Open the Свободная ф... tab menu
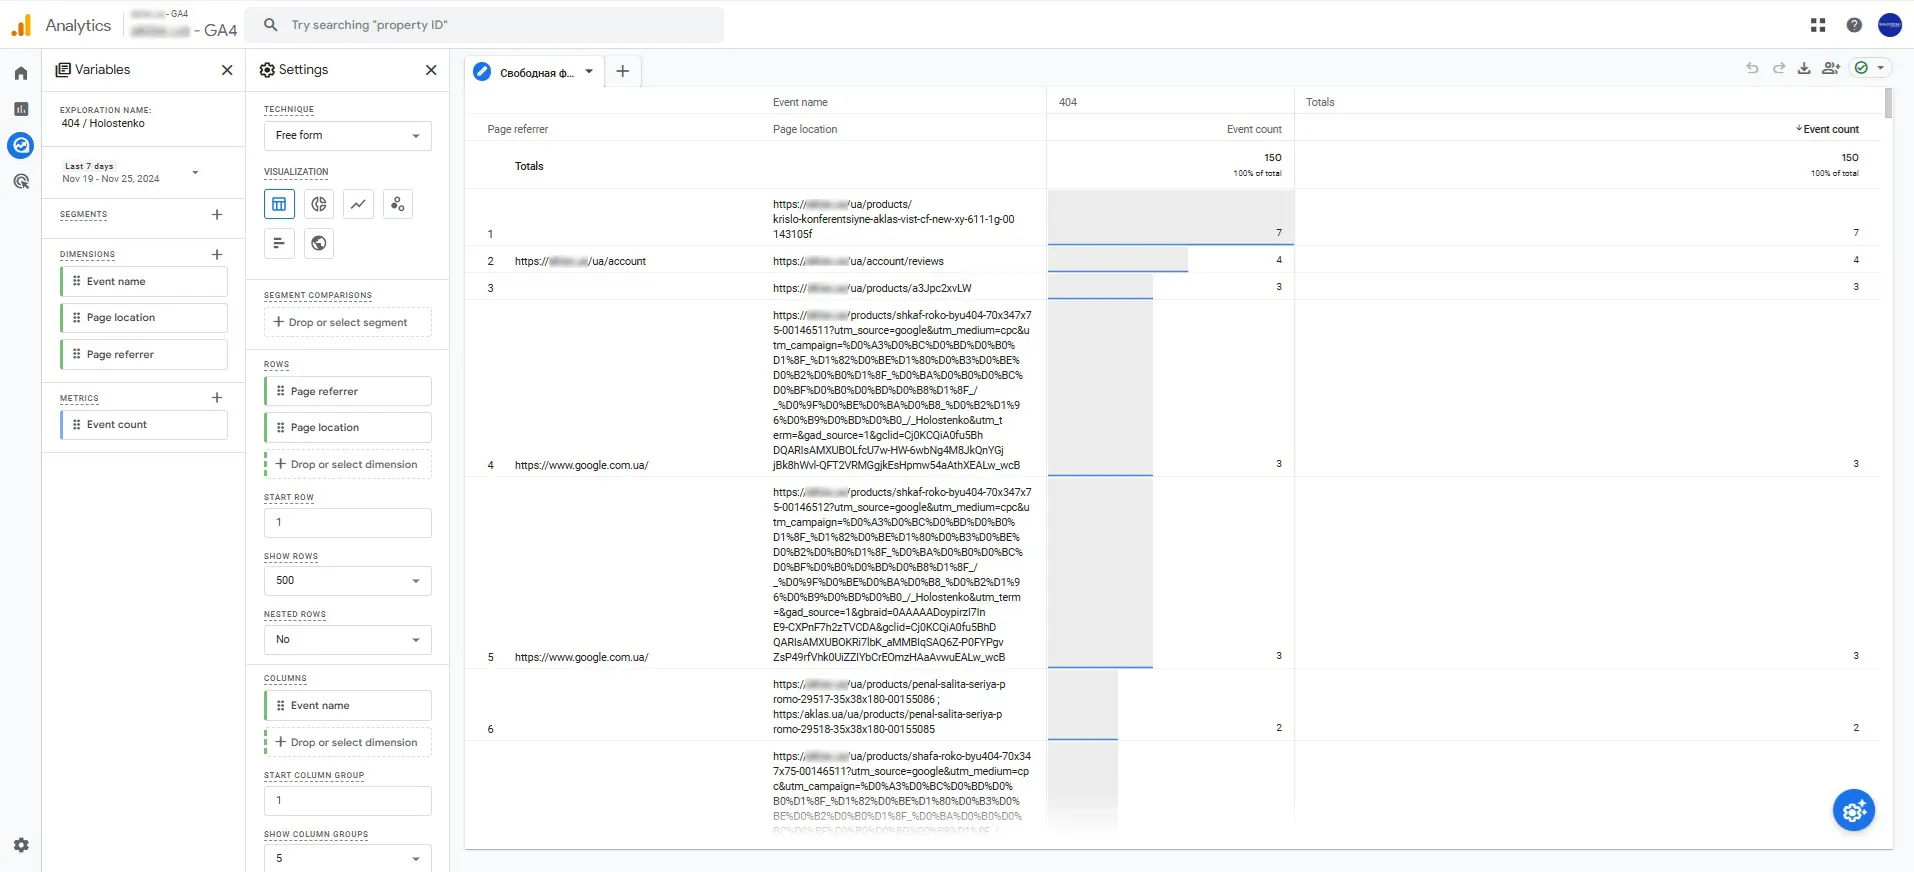 pos(589,72)
